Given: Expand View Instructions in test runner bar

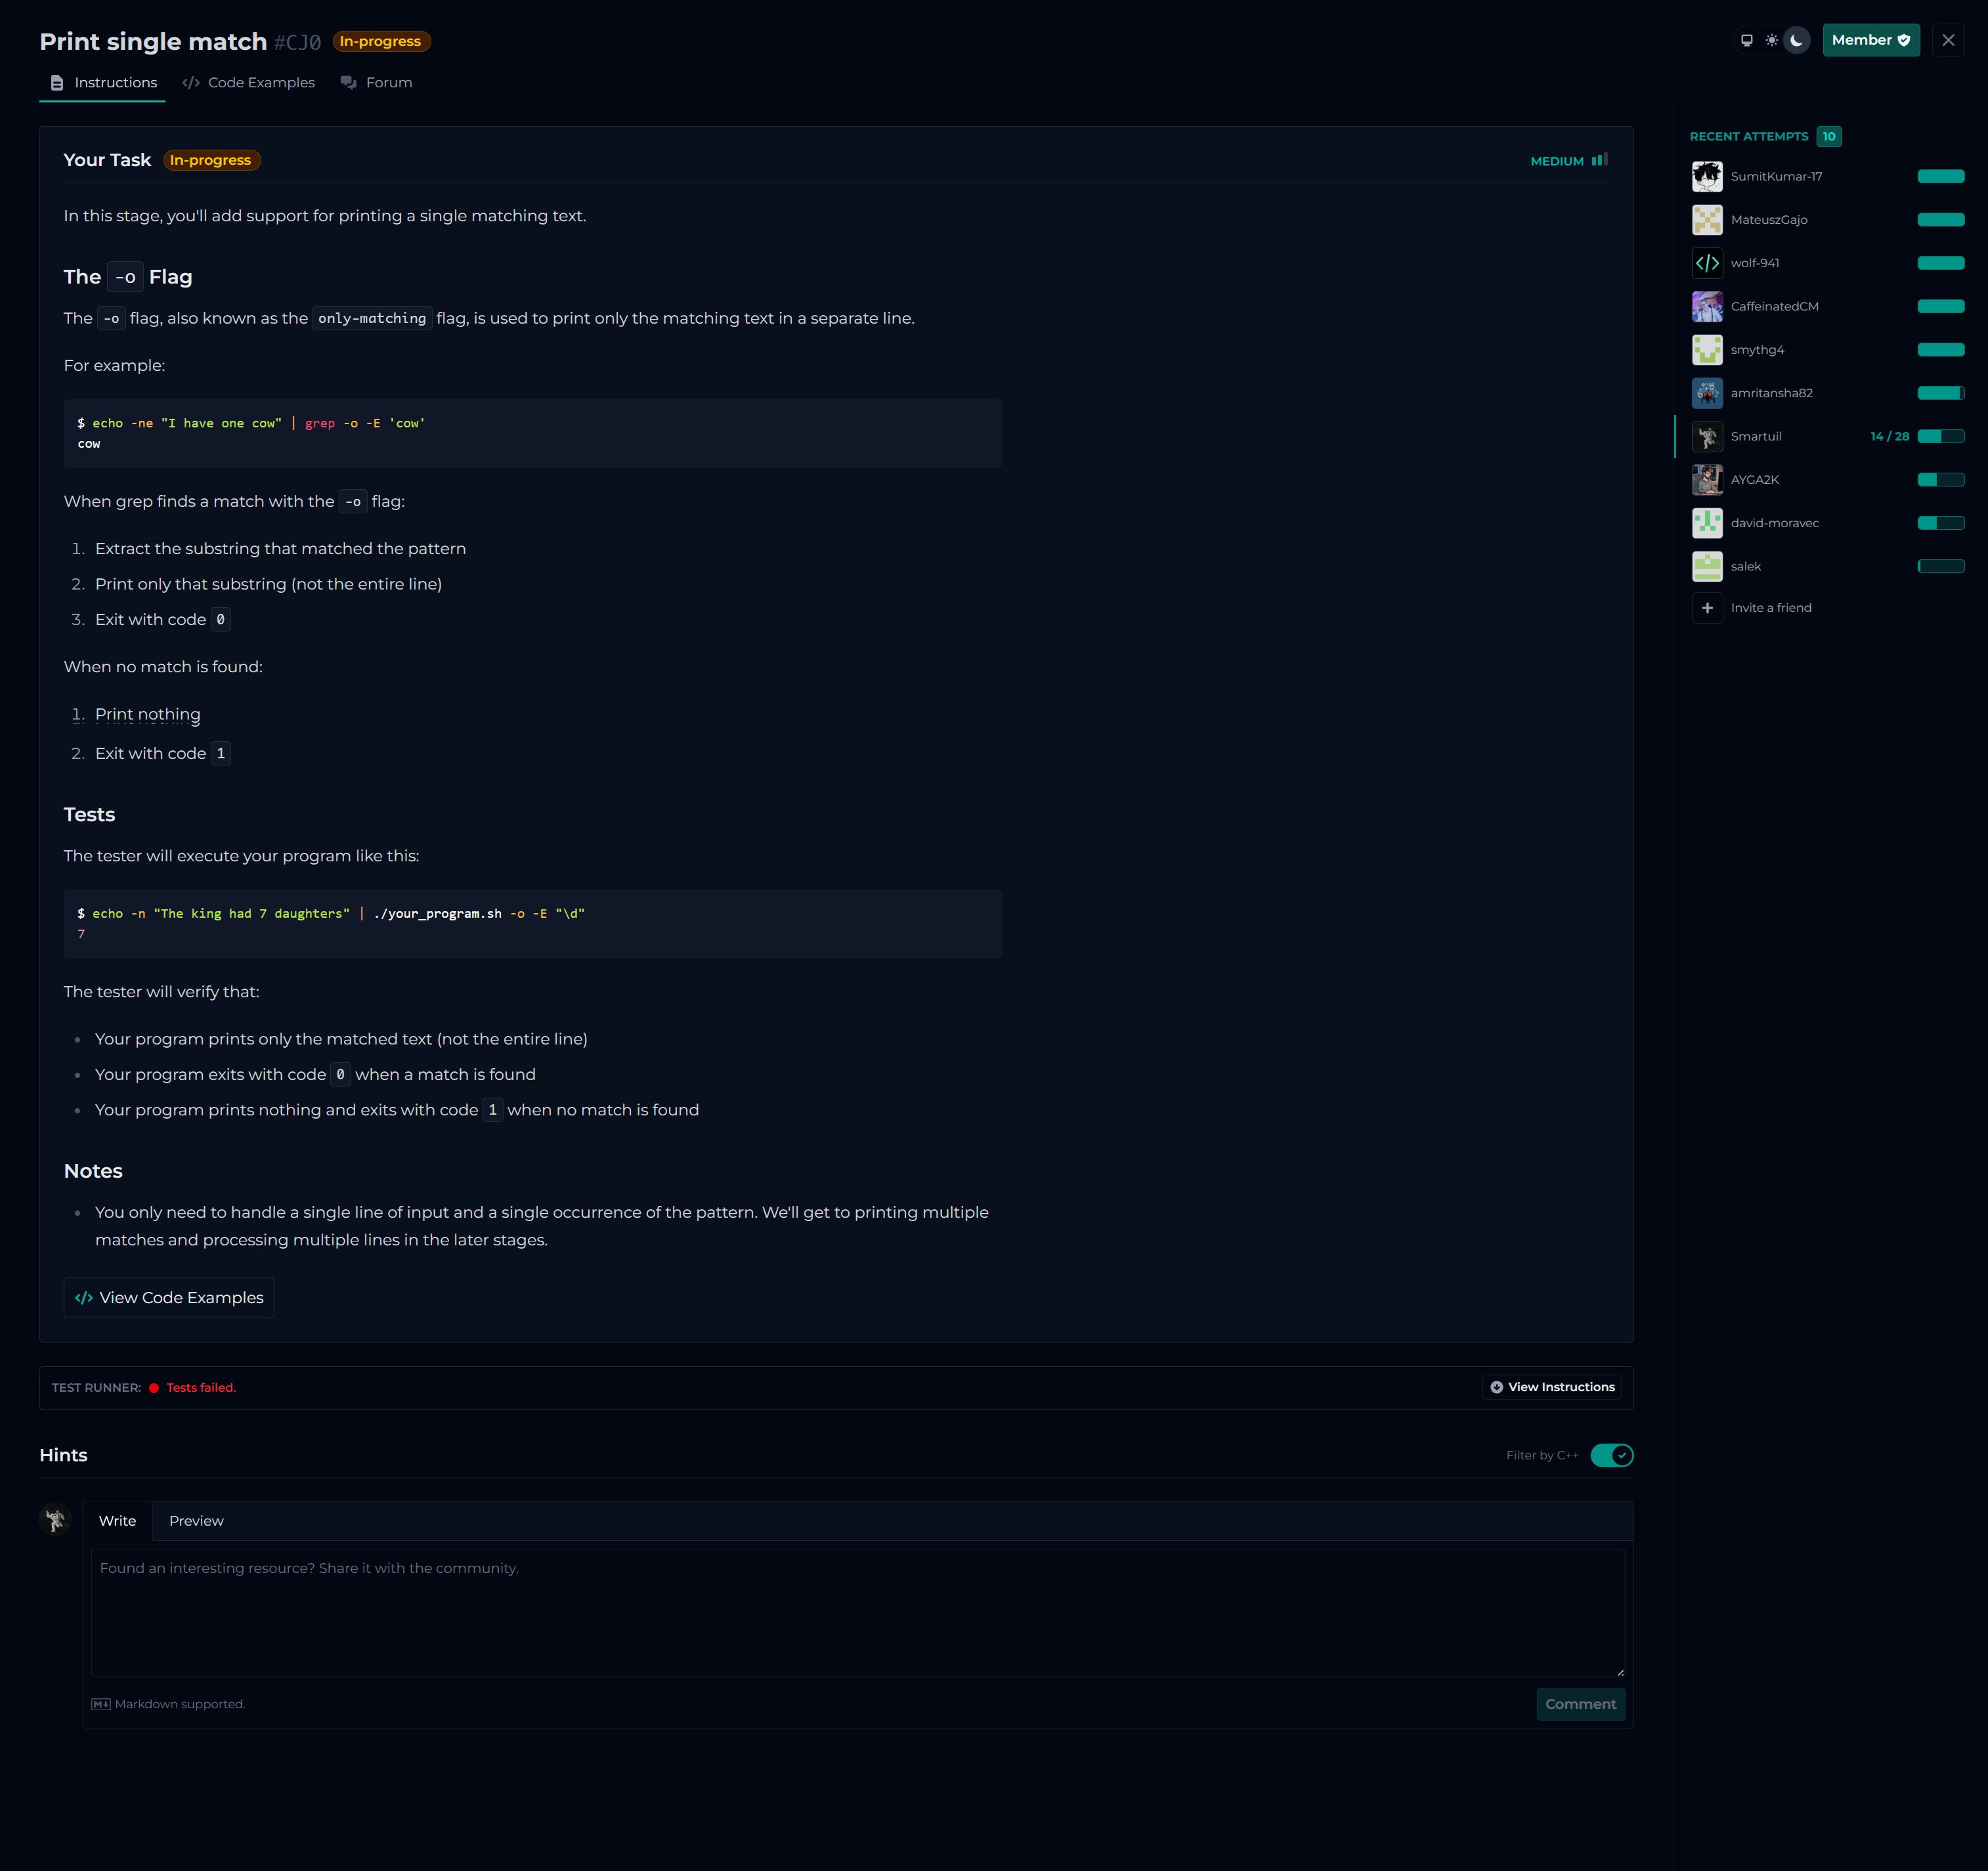Looking at the screenshot, I should (x=1552, y=1387).
